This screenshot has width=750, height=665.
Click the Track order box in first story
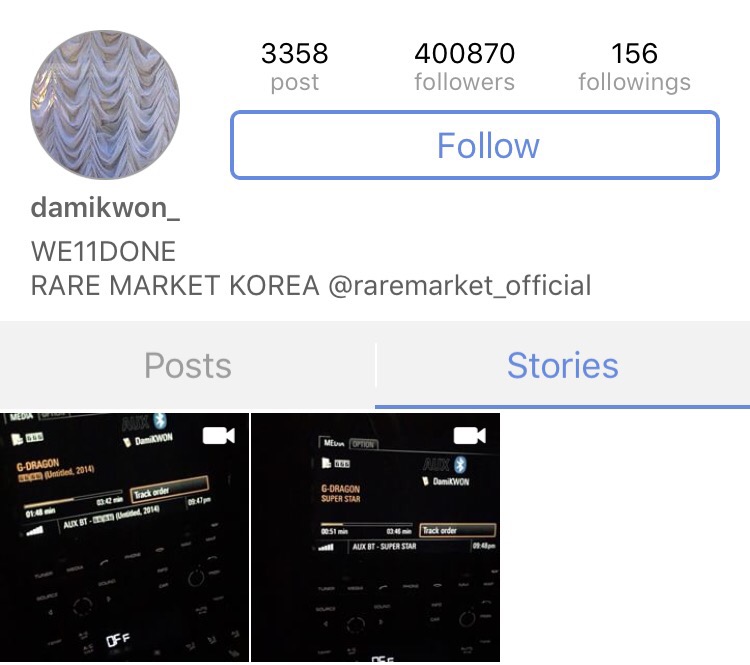169,489
